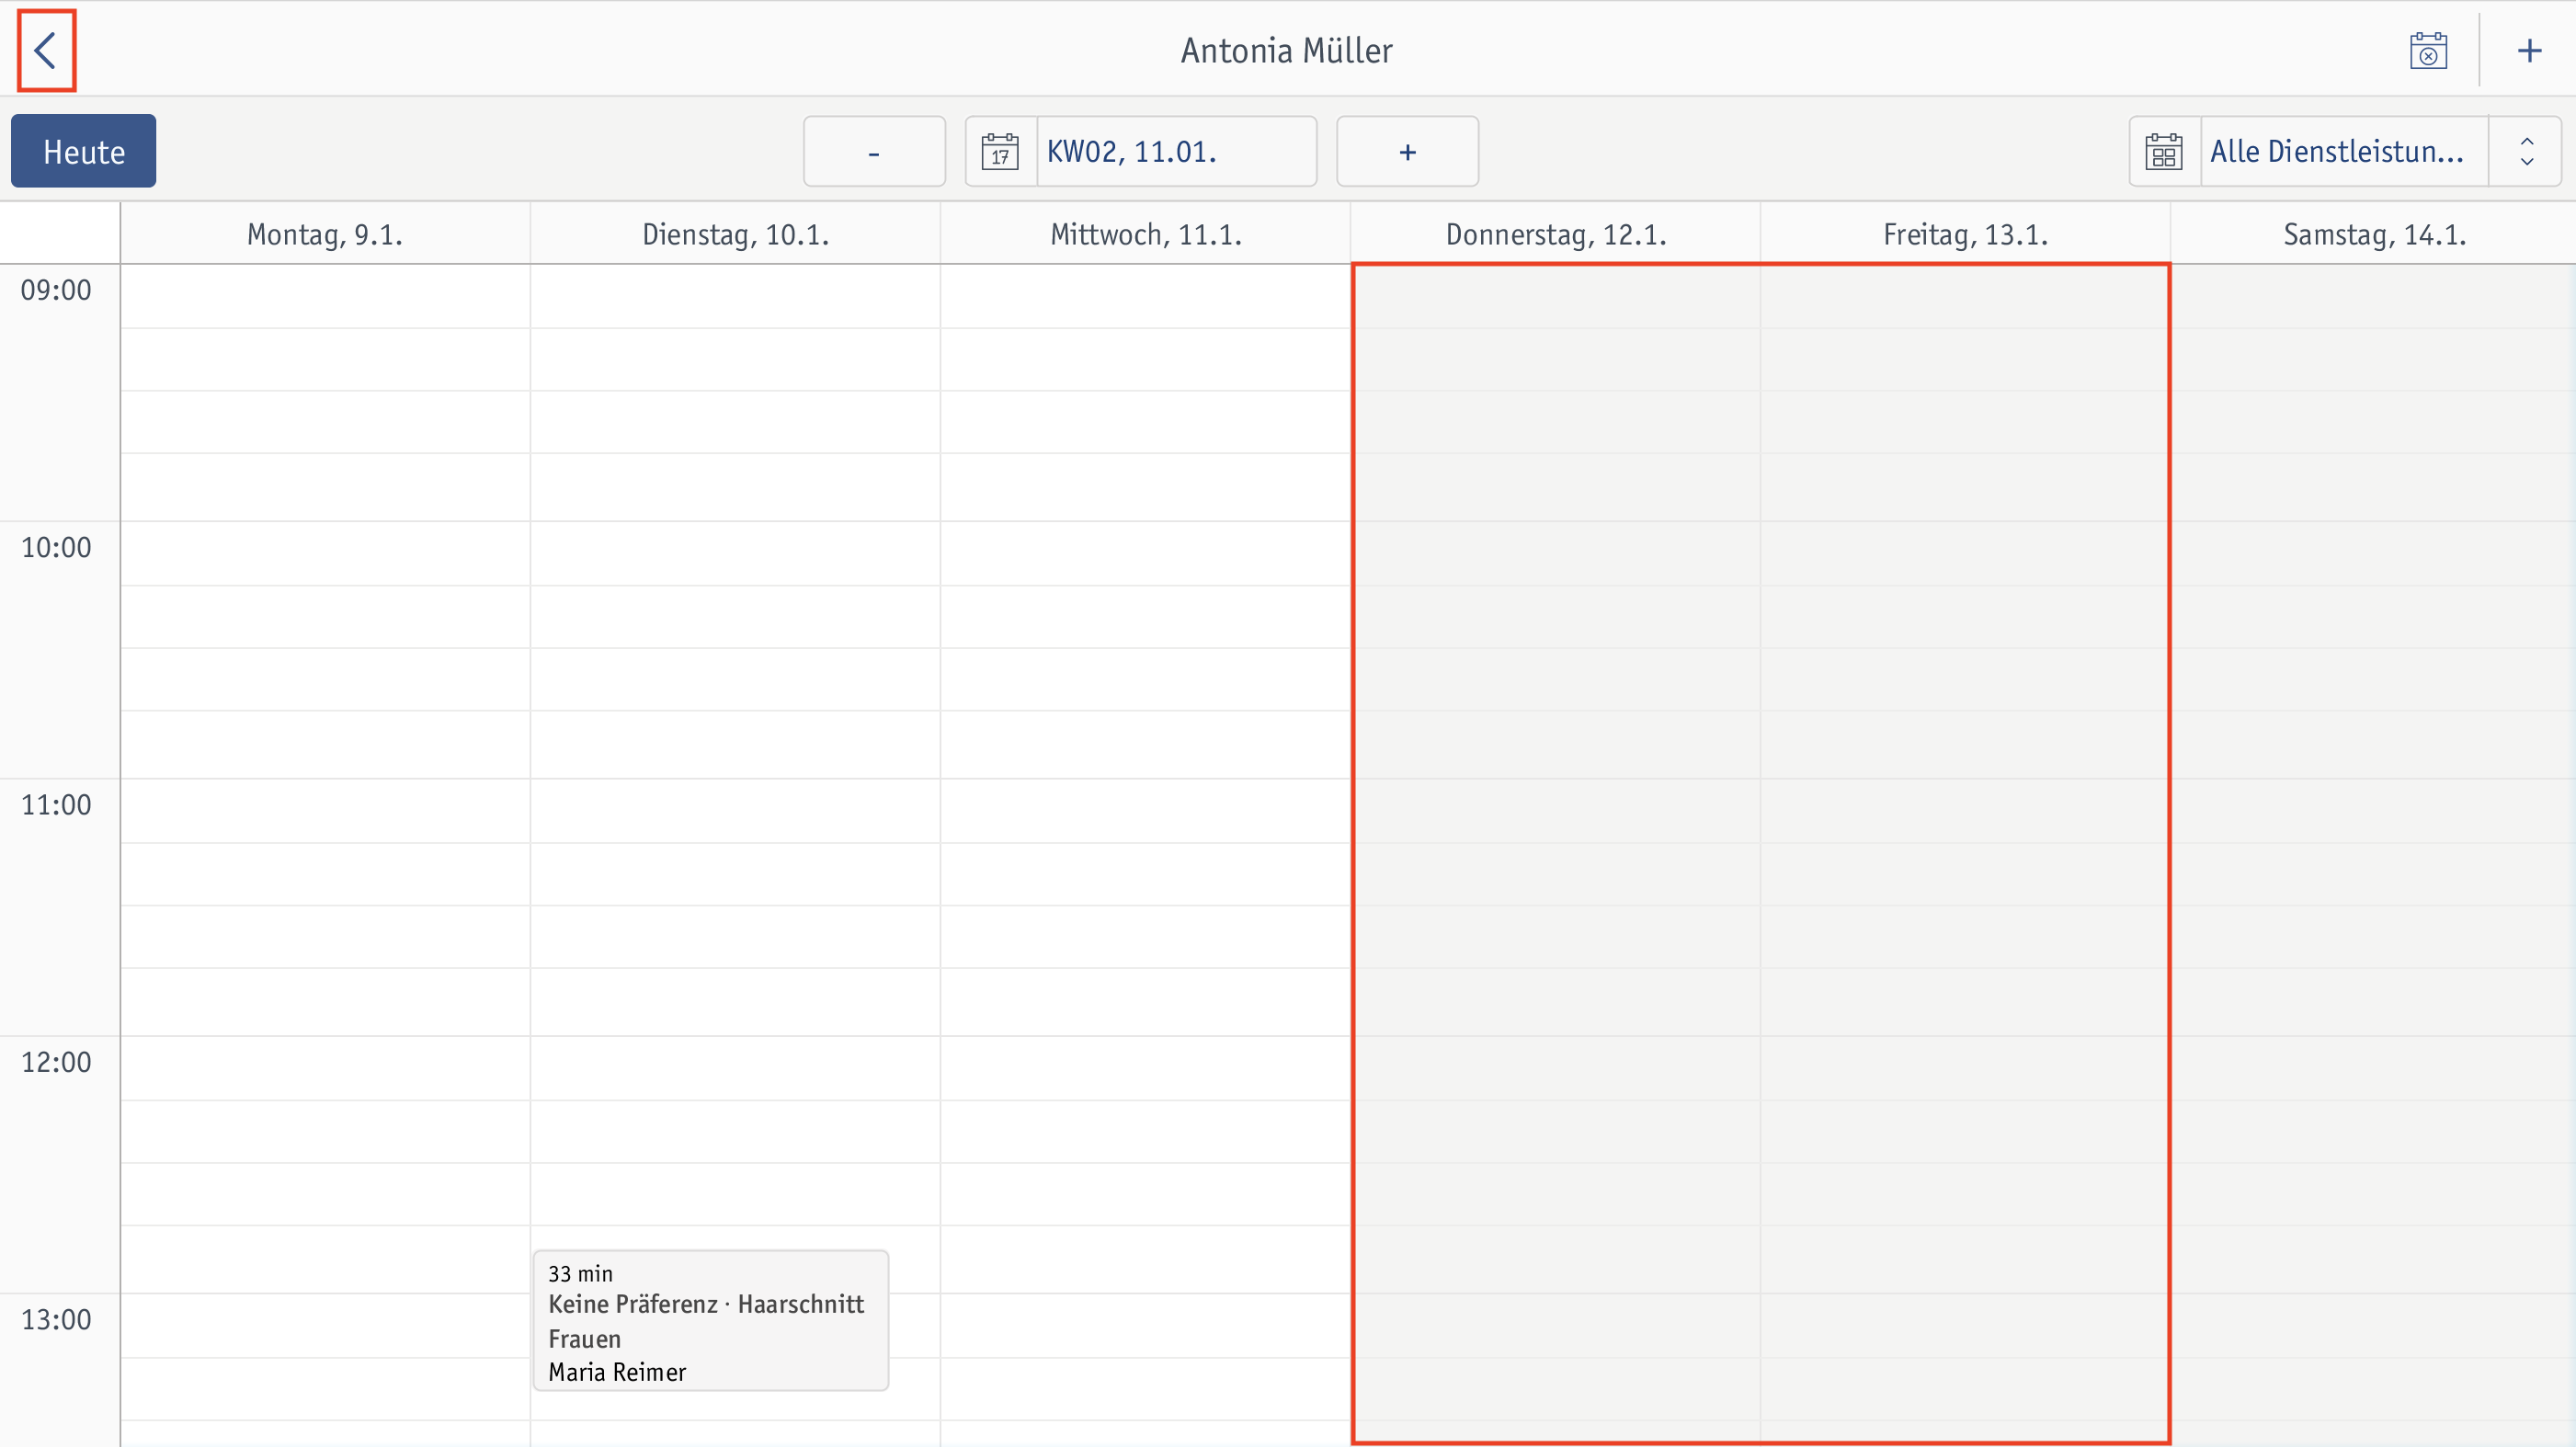Viewport: 2576px width, 1447px height.
Task: Select Samstag, 14.1. column header
Action: [2374, 234]
